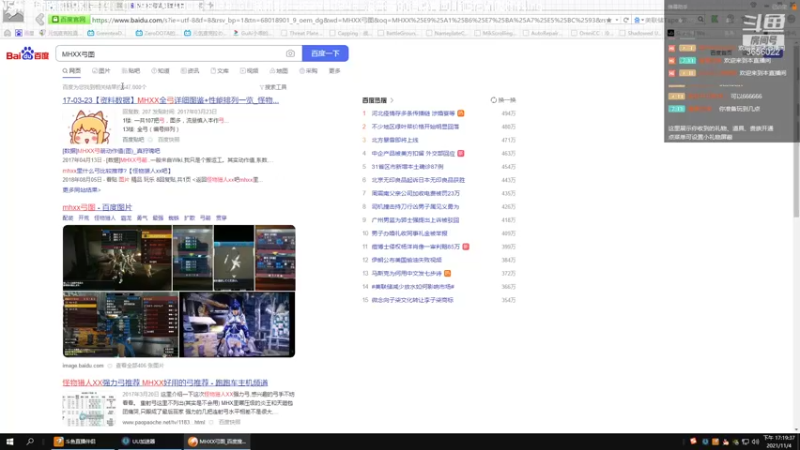Open the thumbnail beside the 强力弓推荐 result
This screenshot has height=450, width=800.
click(x=89, y=409)
